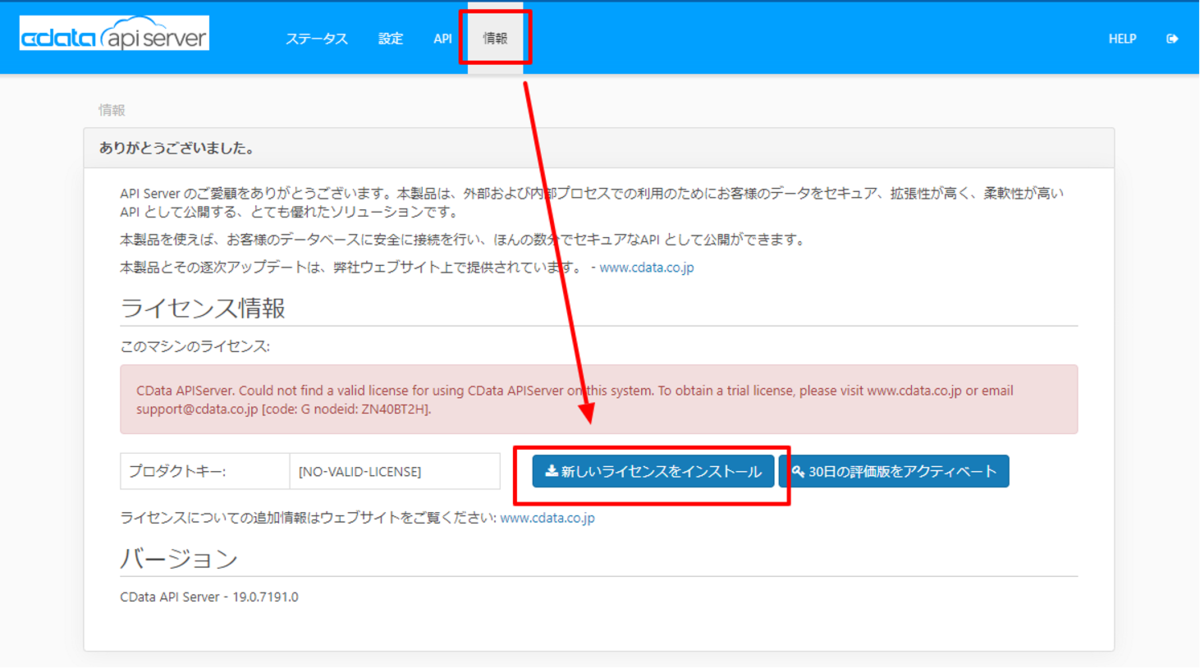
Task: Click the ライセンス情報 heading
Action: tap(203, 308)
